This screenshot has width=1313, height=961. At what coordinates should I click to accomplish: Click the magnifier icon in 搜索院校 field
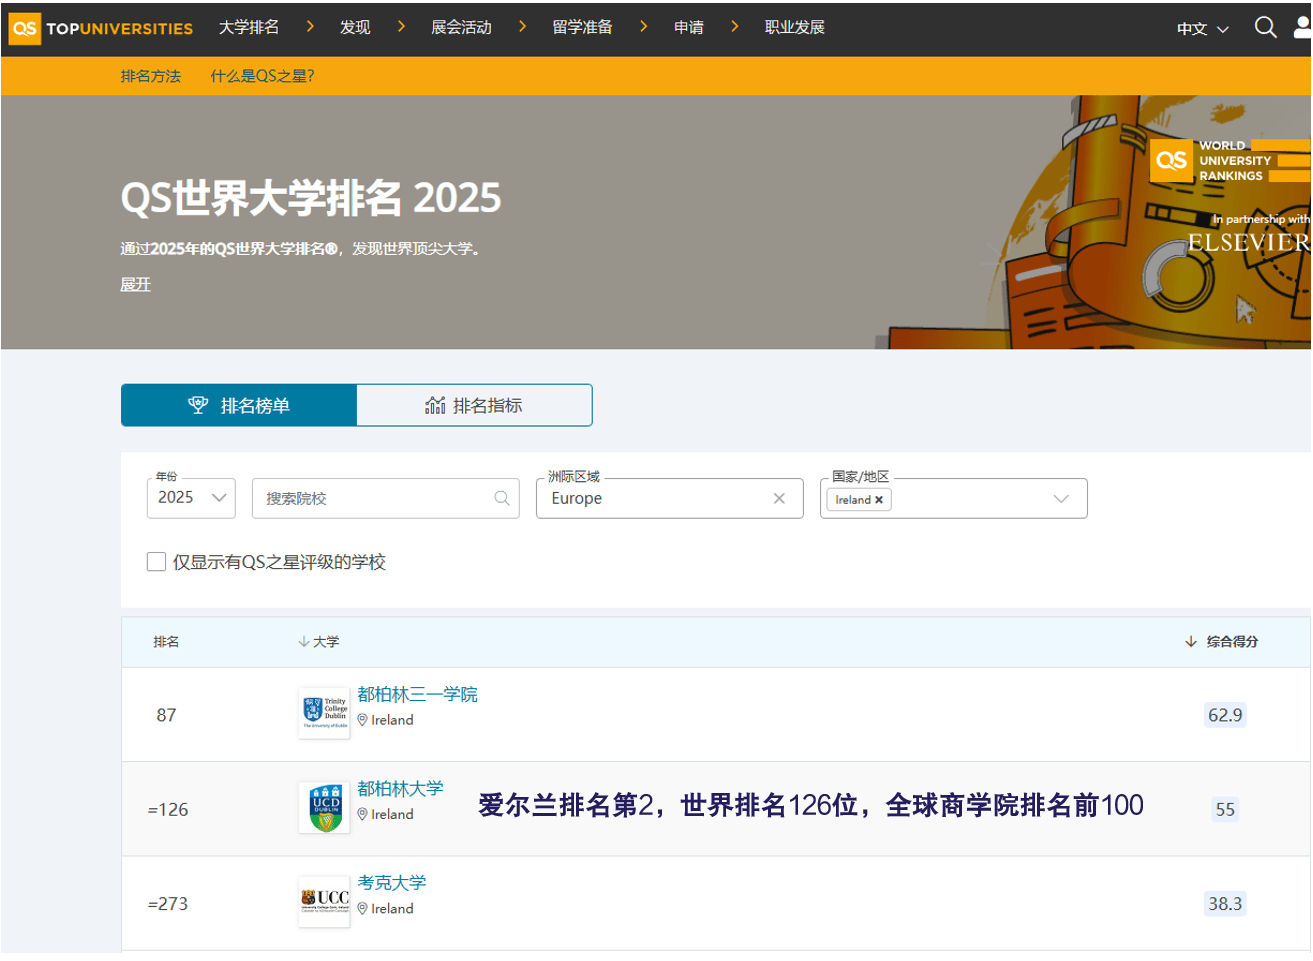pyautogui.click(x=502, y=498)
